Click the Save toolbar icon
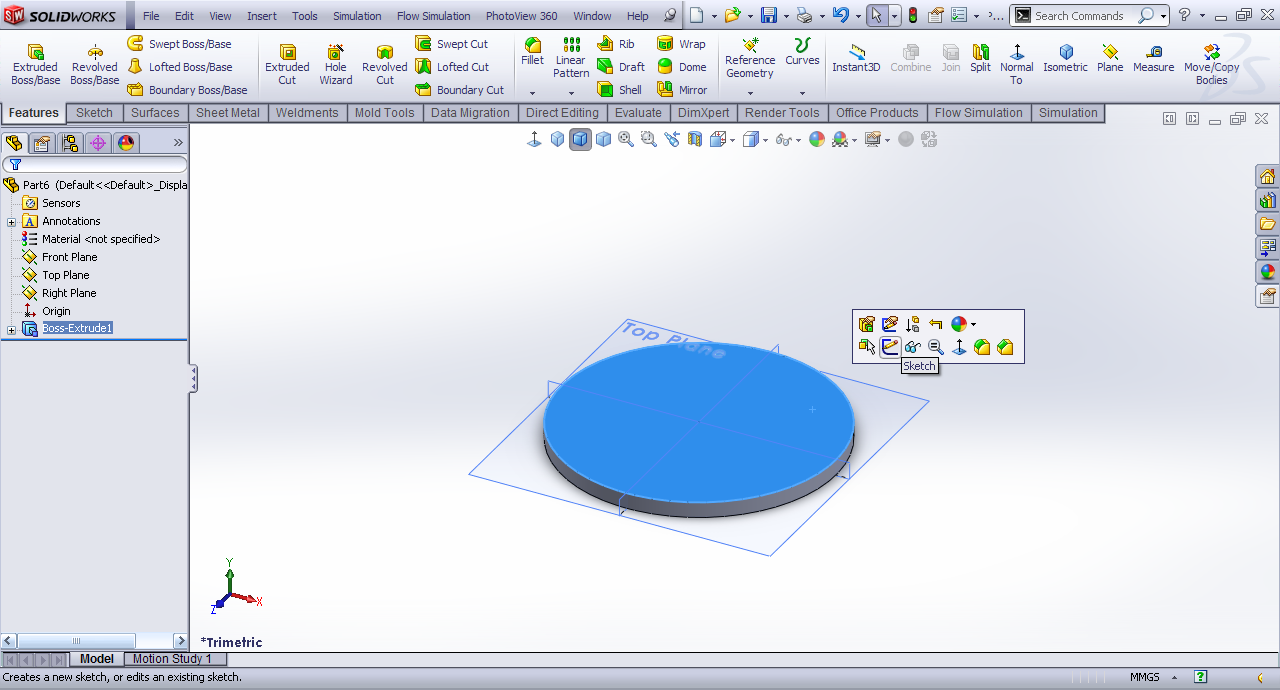The width and height of the screenshot is (1280, 690). point(768,16)
